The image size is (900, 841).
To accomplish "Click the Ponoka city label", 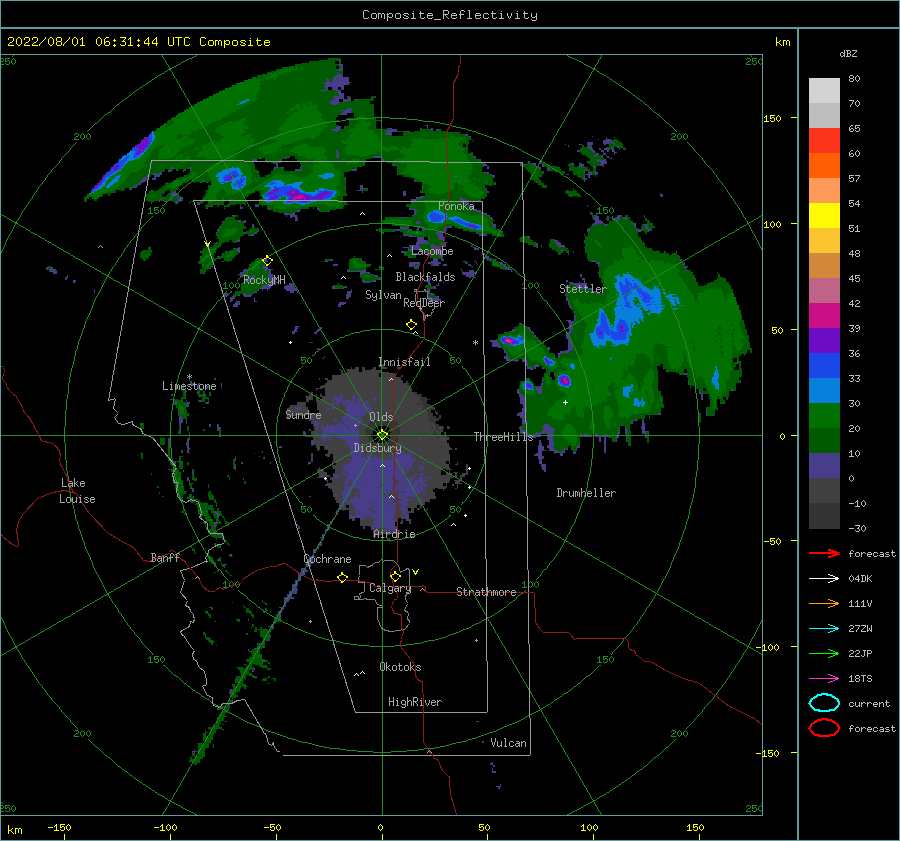I will coord(456,206).
